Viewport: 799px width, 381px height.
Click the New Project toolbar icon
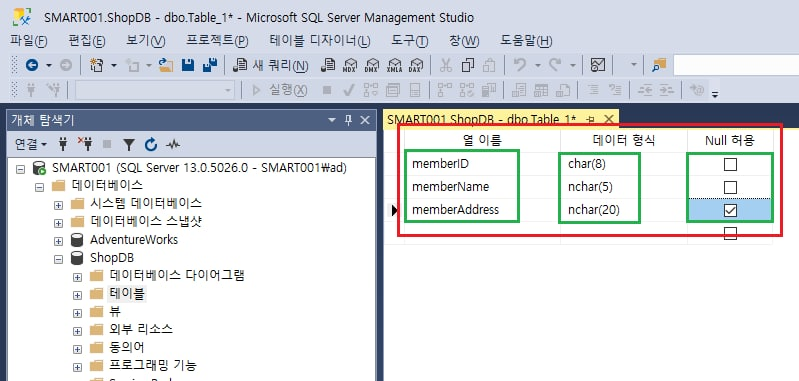tap(96, 65)
